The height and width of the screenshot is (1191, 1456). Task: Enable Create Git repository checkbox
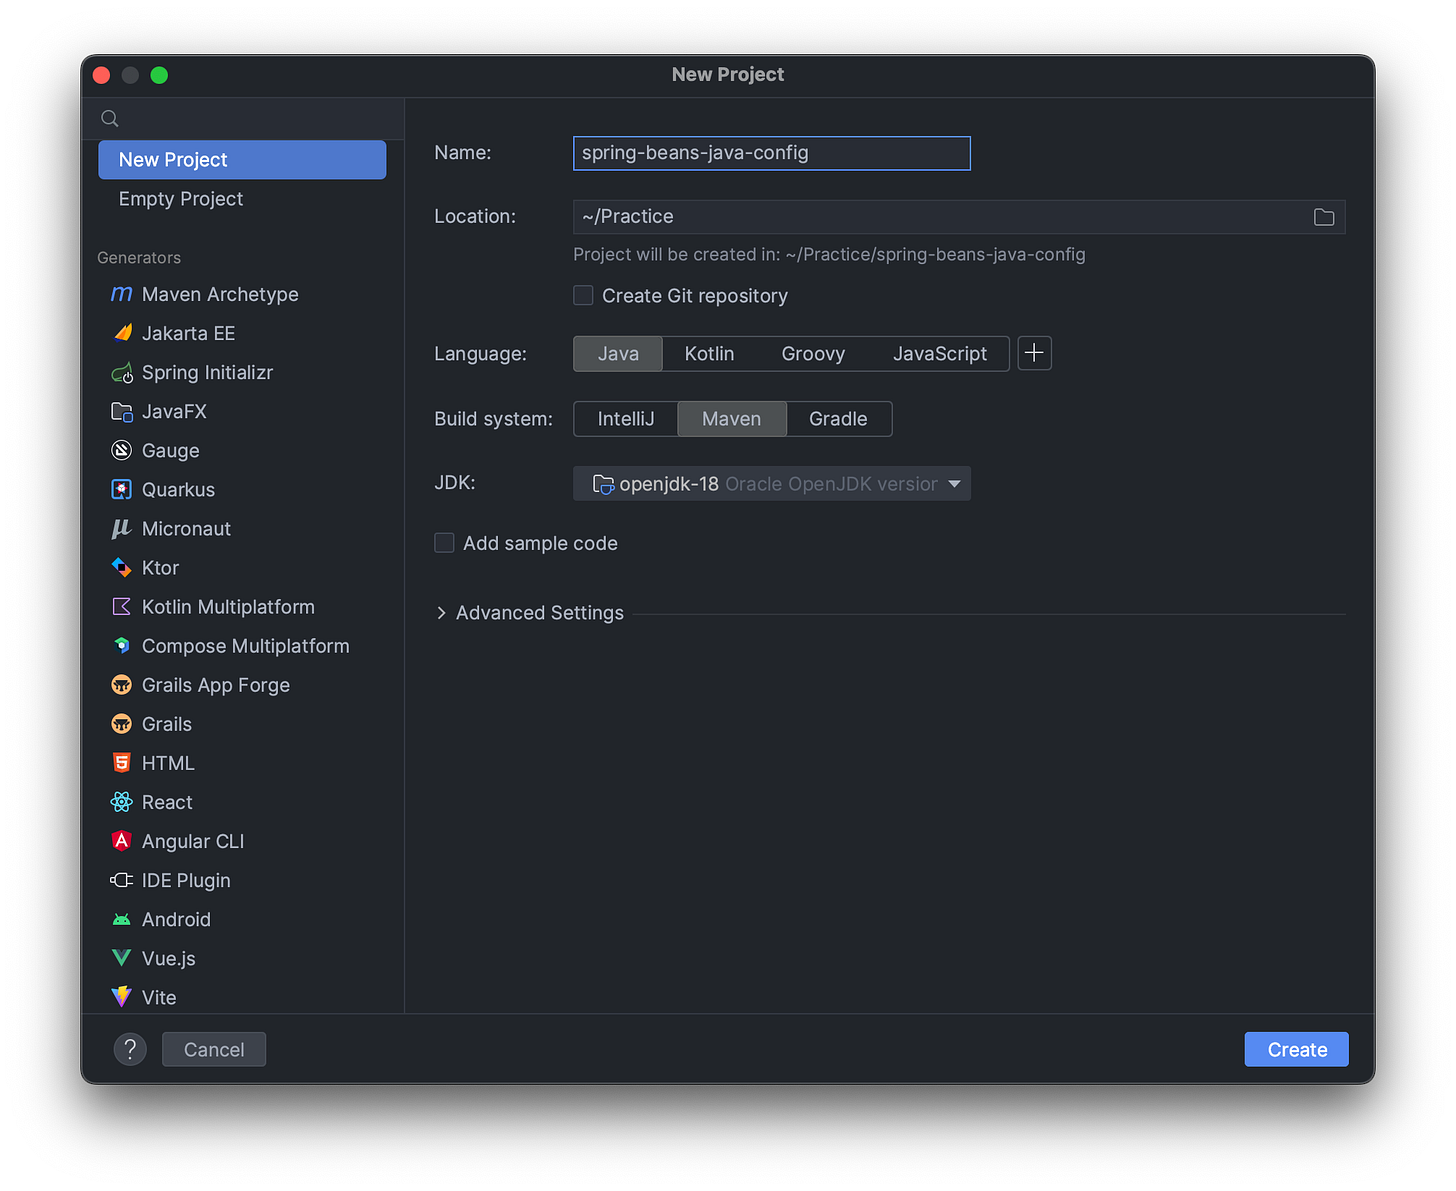pos(583,295)
